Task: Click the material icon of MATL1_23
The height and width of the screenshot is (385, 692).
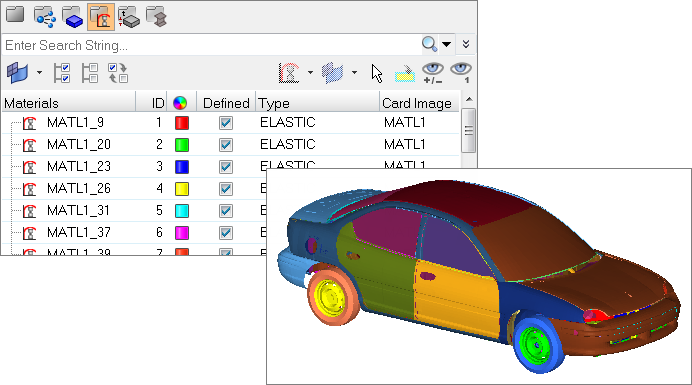Action: pyautogui.click(x=30, y=167)
